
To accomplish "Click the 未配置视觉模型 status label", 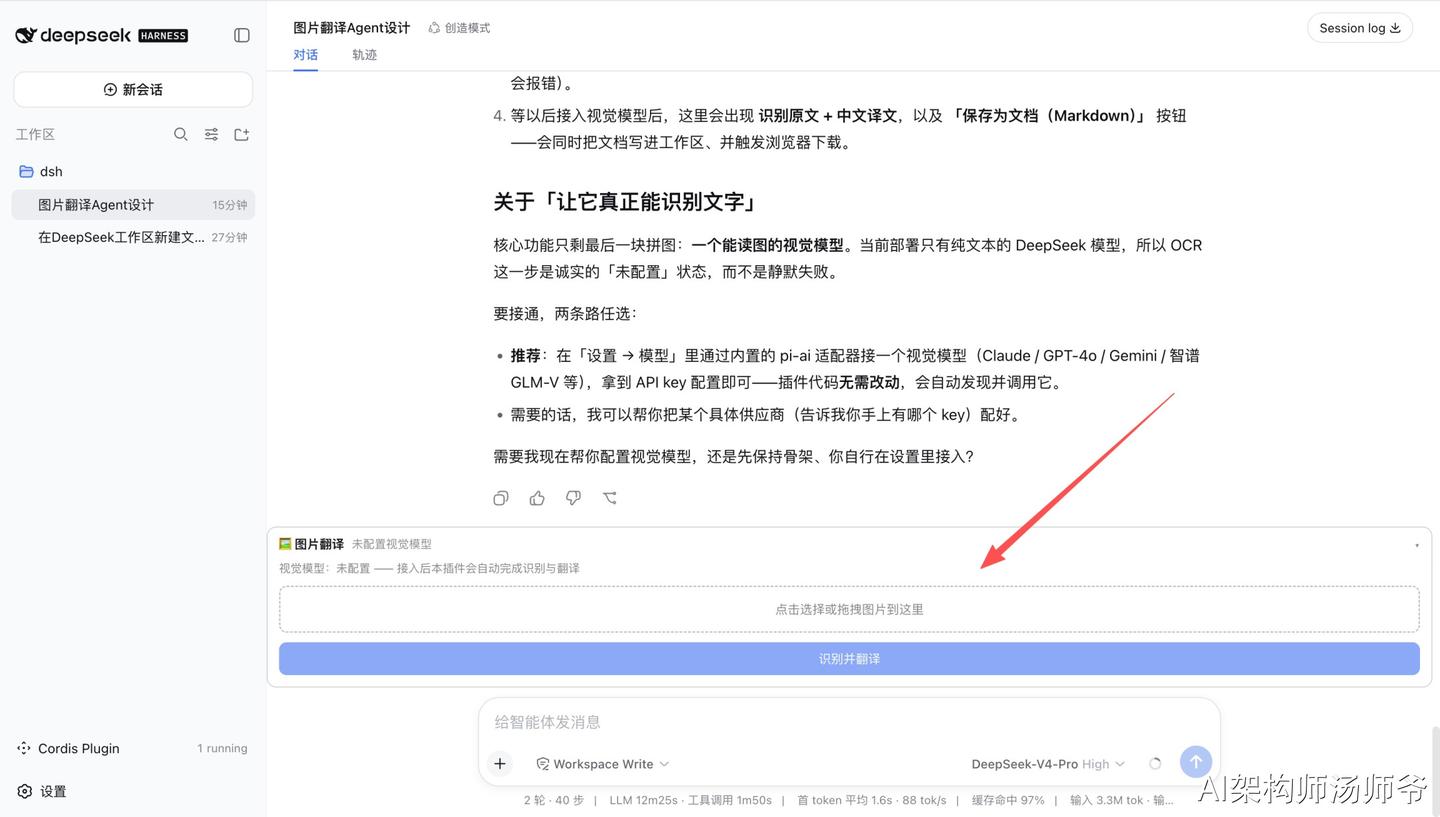I will [392, 544].
